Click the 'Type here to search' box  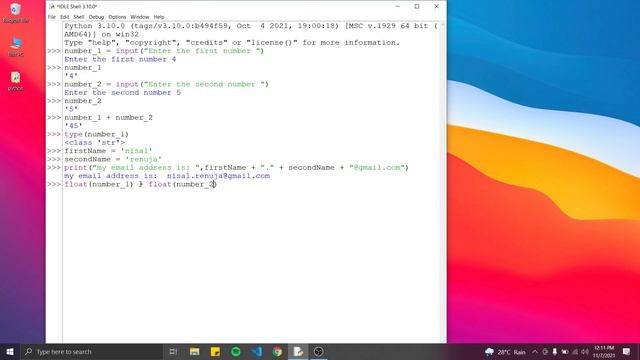[x=92, y=351]
